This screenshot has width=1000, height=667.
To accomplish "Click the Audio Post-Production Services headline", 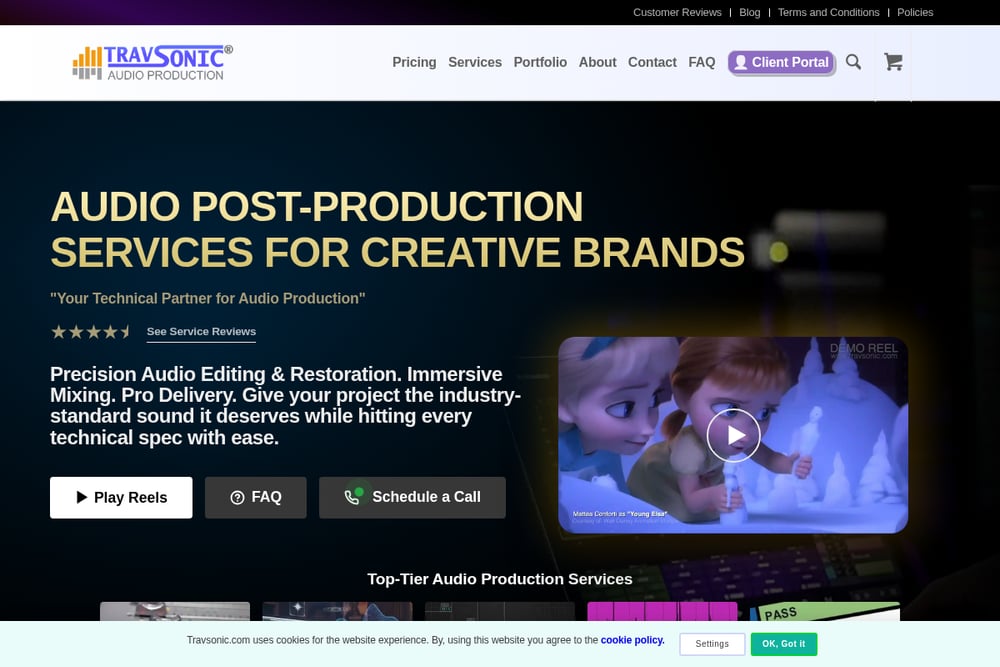I will tap(397, 230).
